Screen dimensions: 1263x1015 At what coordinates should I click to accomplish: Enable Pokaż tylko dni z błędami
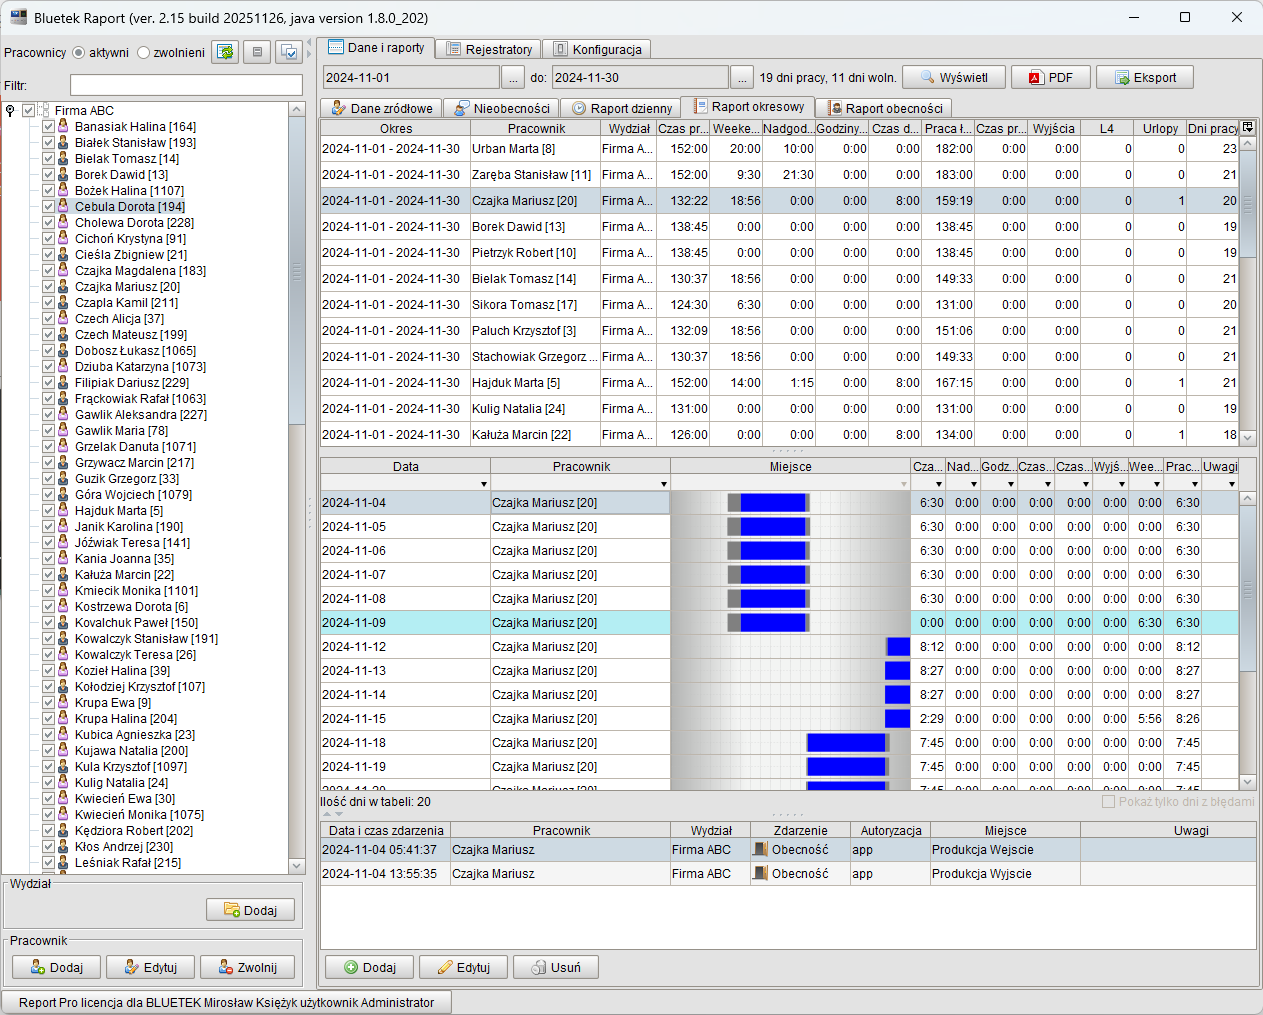coord(1108,802)
